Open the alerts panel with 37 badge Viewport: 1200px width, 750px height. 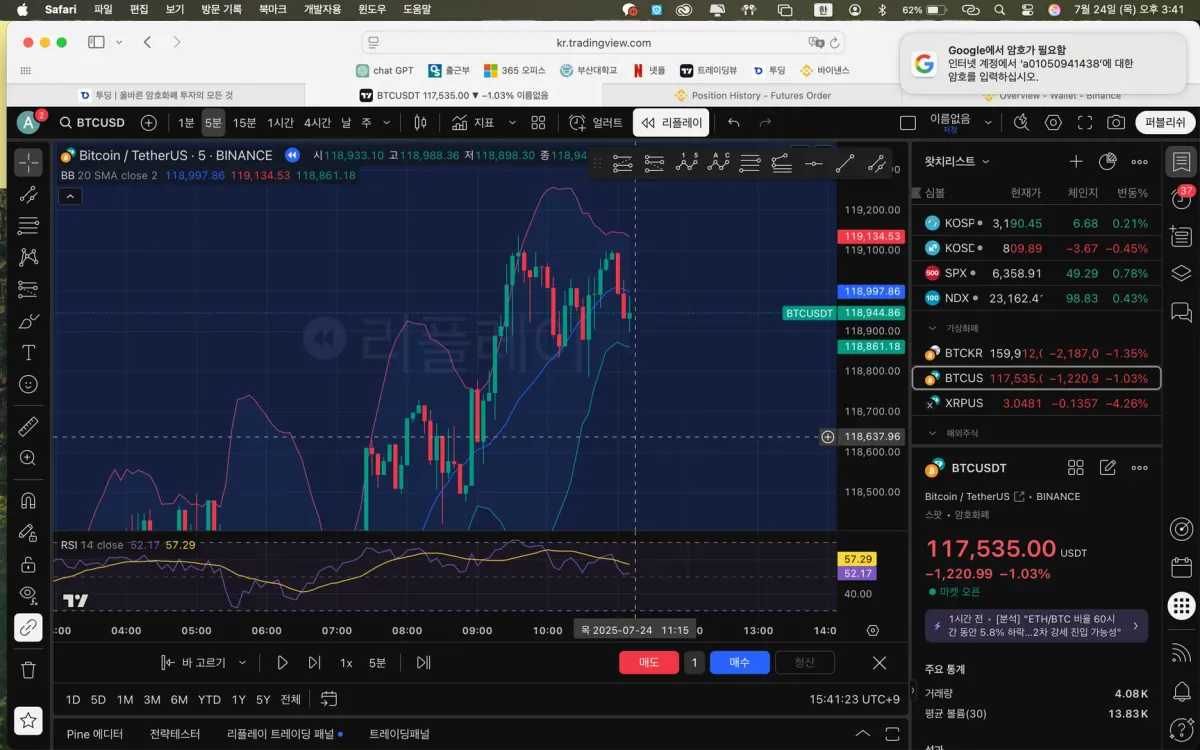[x=1182, y=198]
